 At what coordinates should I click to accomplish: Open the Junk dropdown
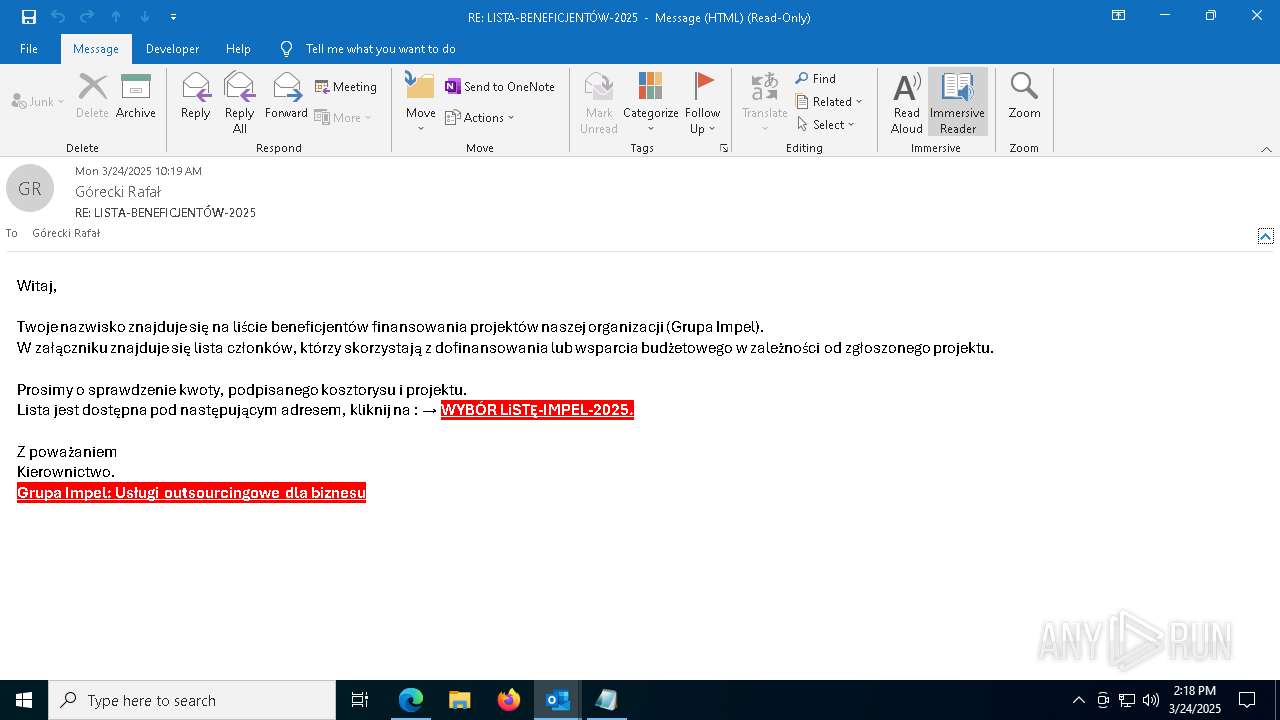click(x=38, y=101)
